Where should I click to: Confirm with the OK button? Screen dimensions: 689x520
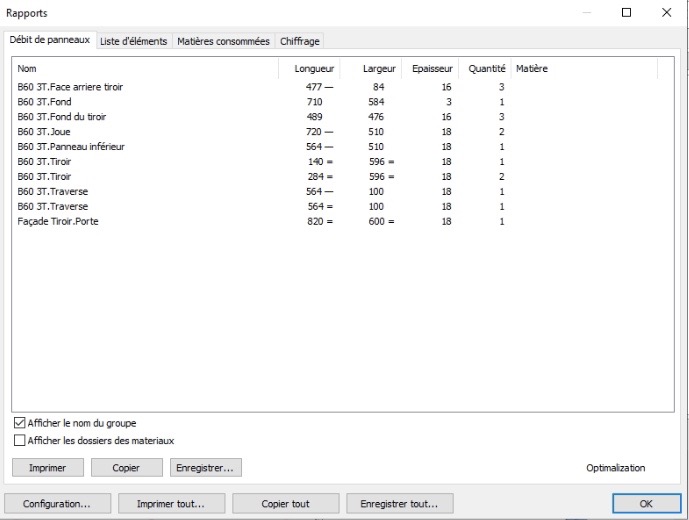(x=645, y=503)
